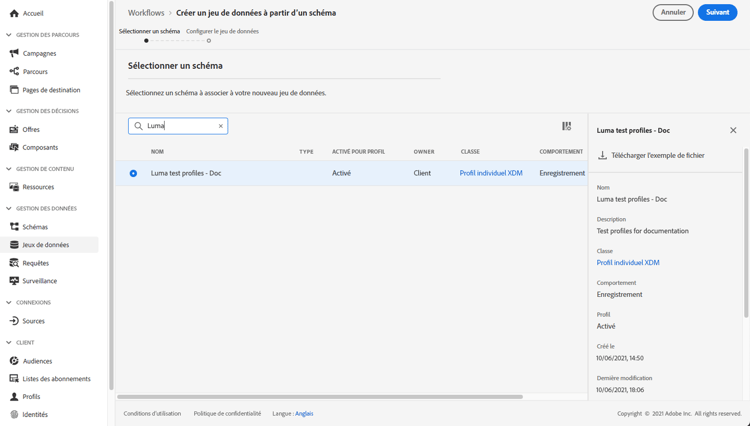Viewport: 750px width, 426px height.
Task: Click the Identités fingerprint icon
Action: coord(14,415)
